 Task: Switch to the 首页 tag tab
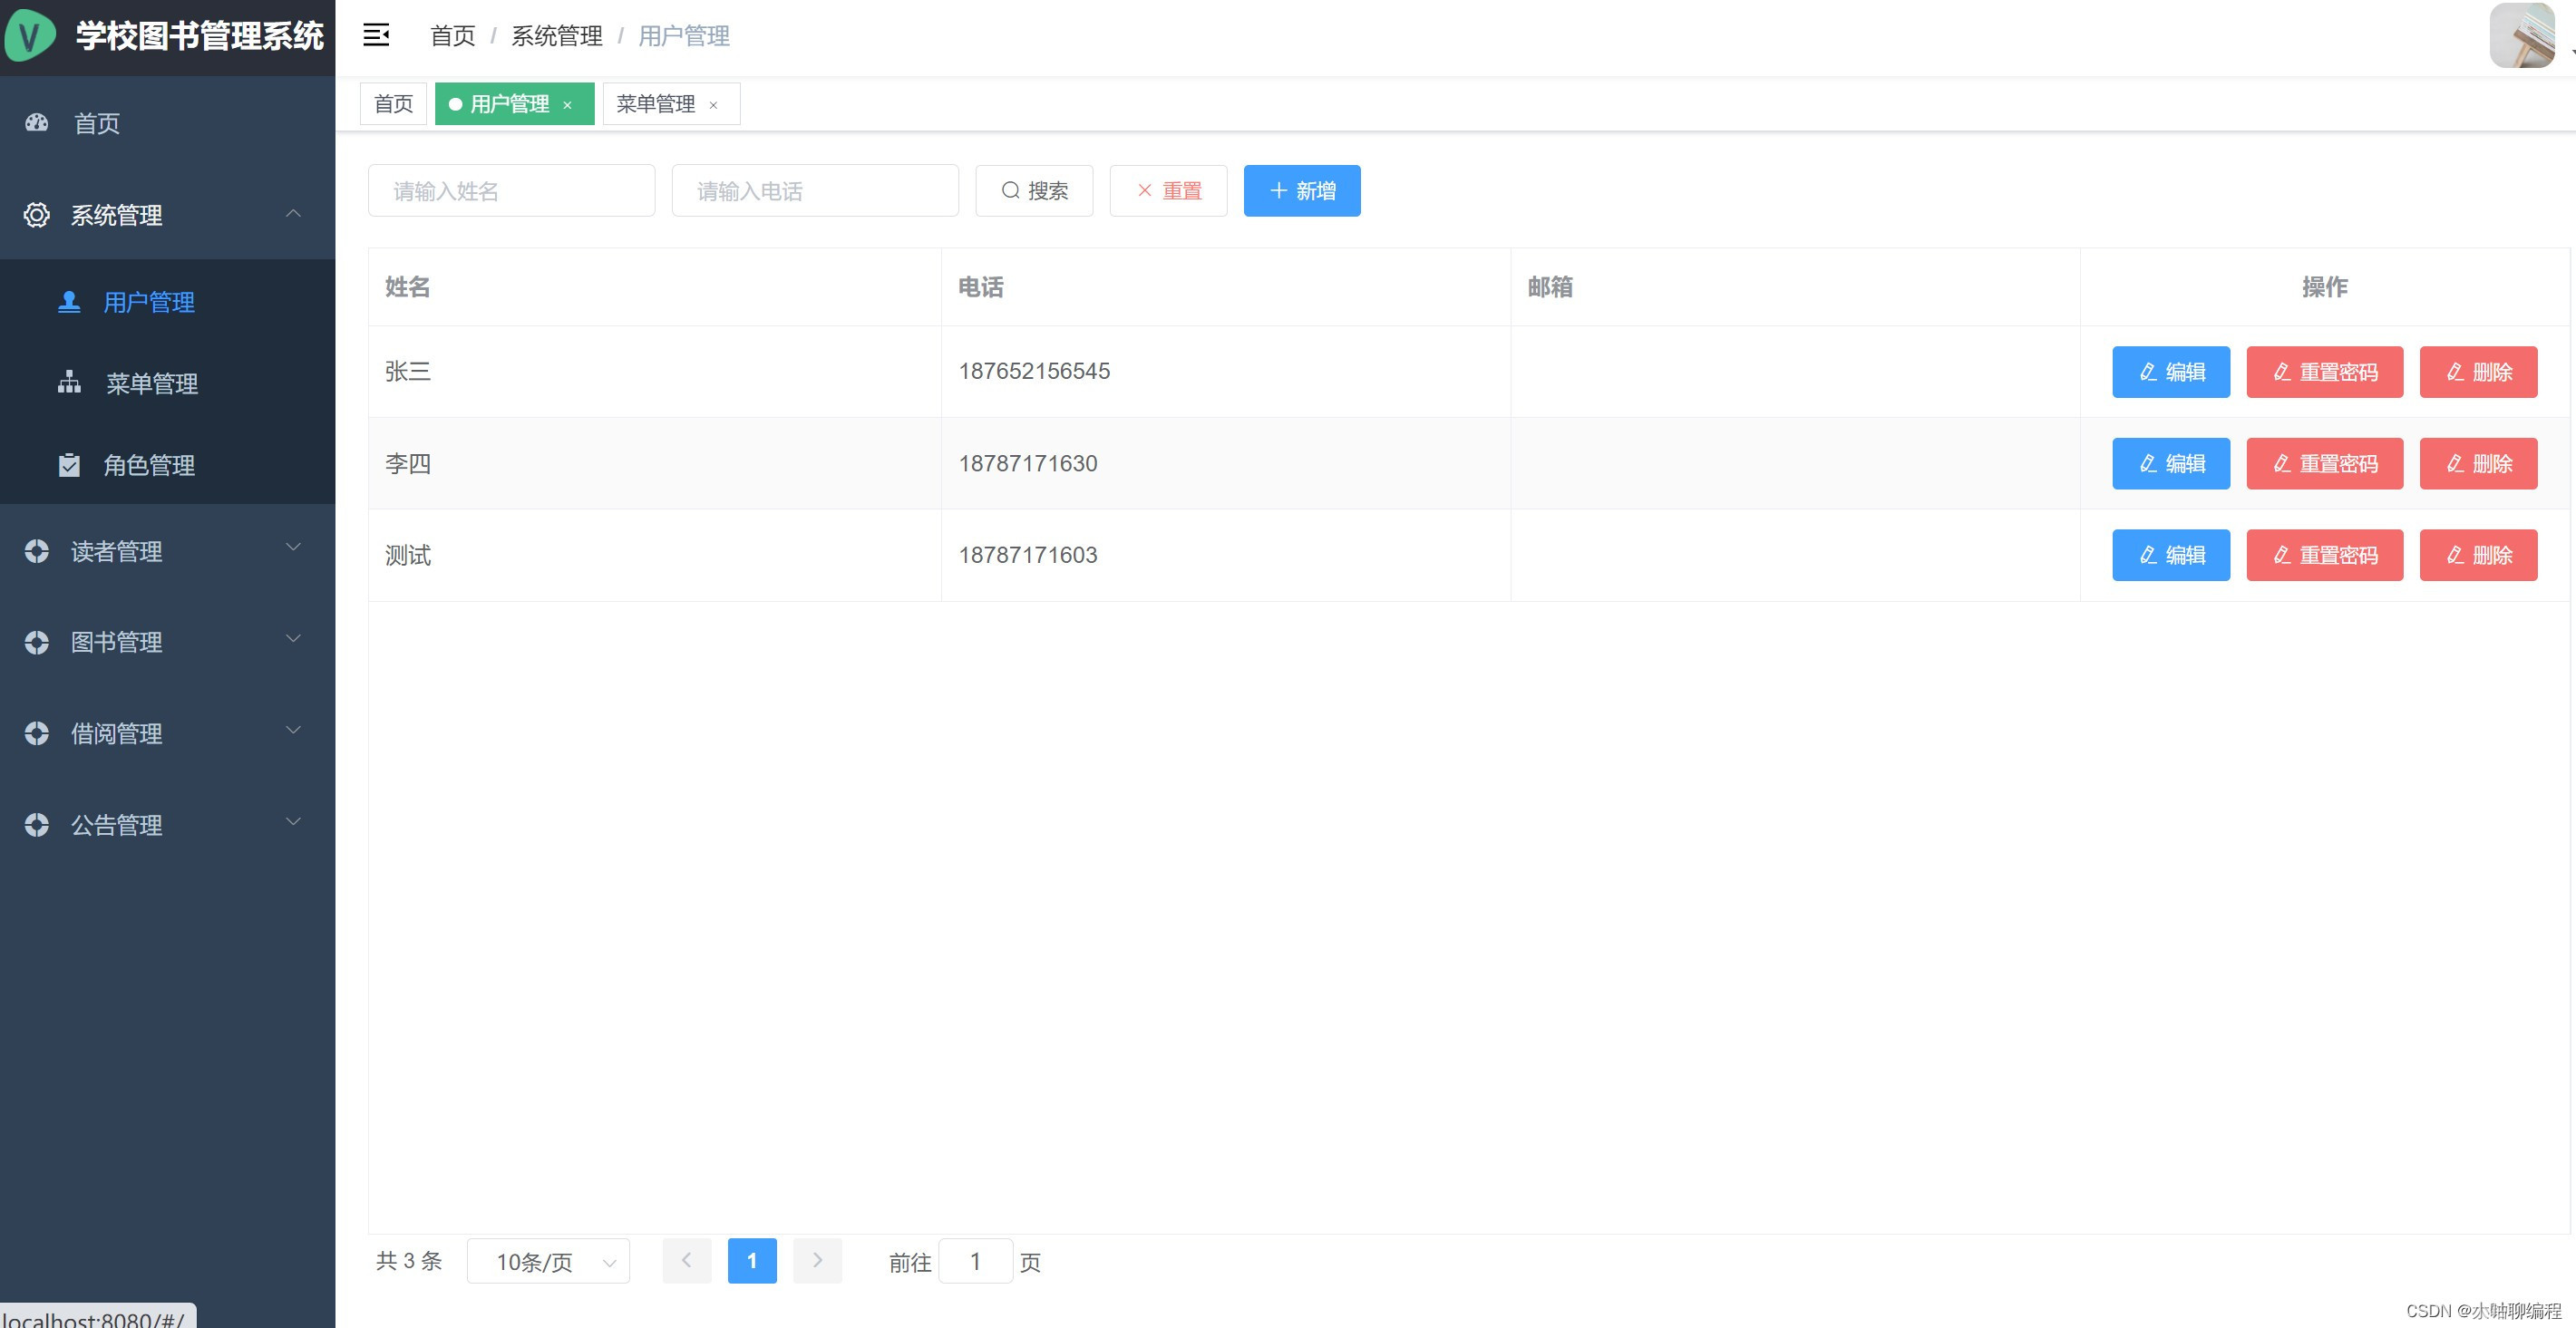393,104
